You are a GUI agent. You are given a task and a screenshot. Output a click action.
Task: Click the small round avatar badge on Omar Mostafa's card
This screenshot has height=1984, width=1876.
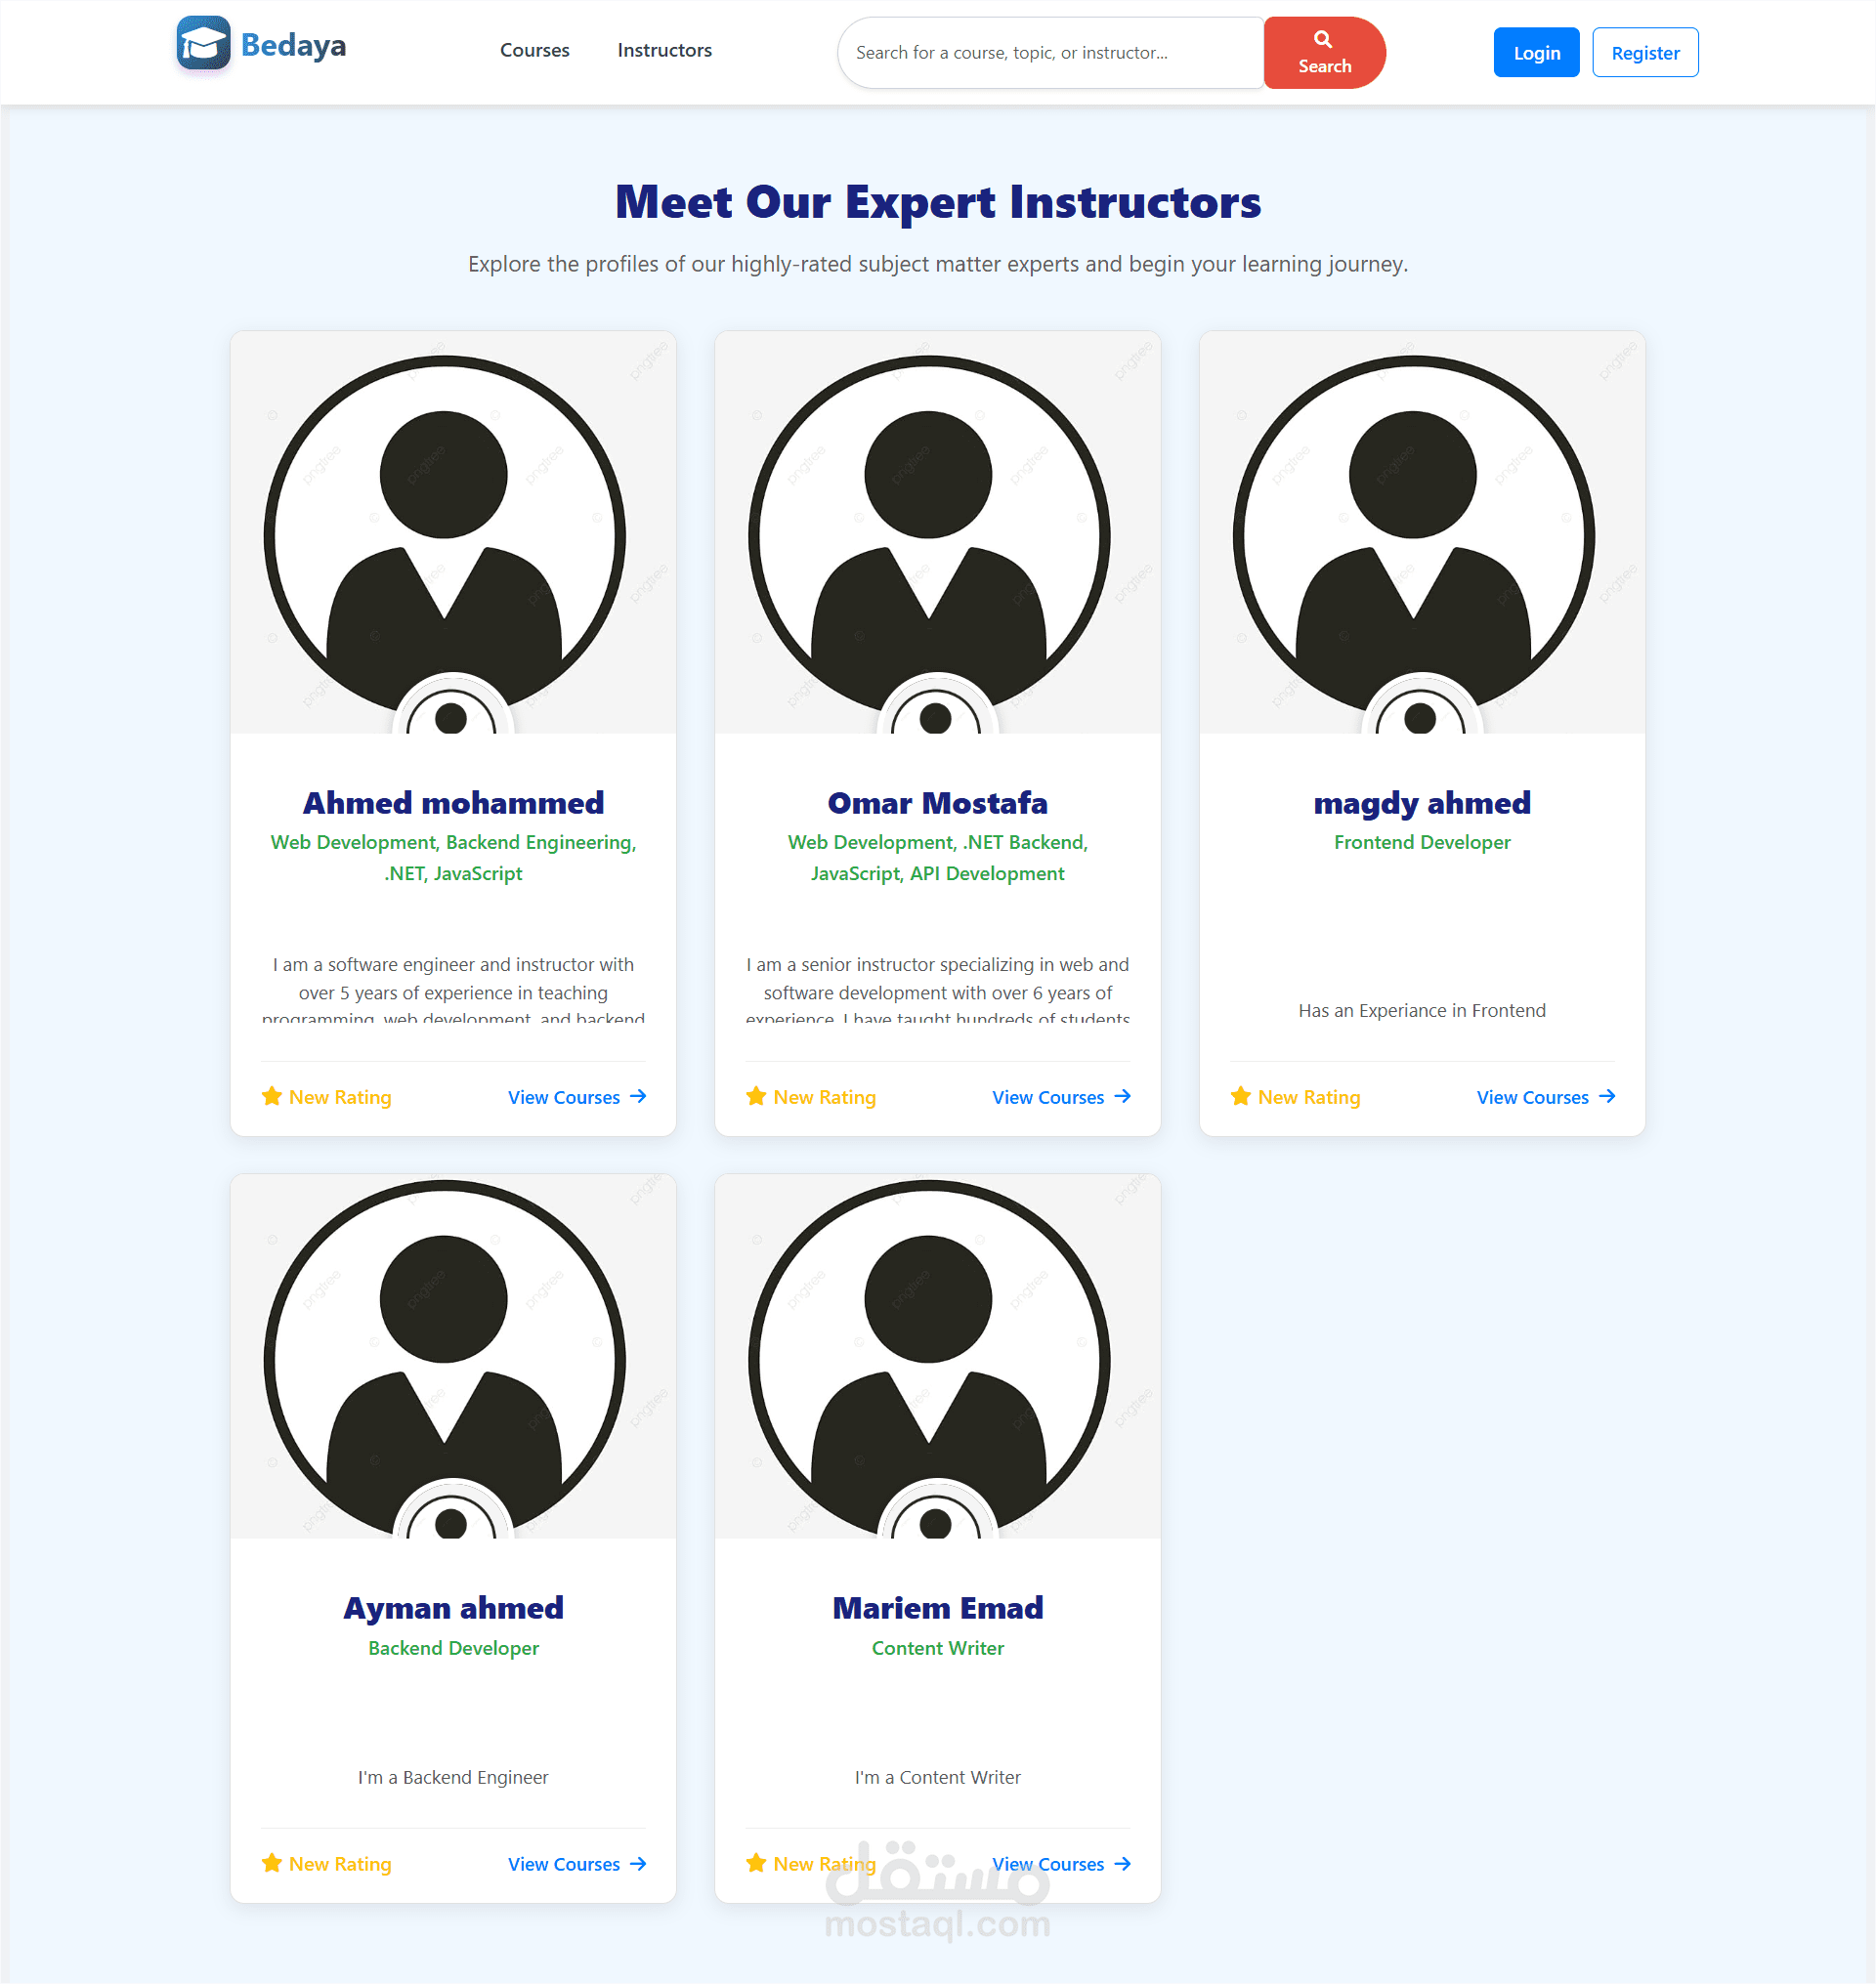pos(936,710)
